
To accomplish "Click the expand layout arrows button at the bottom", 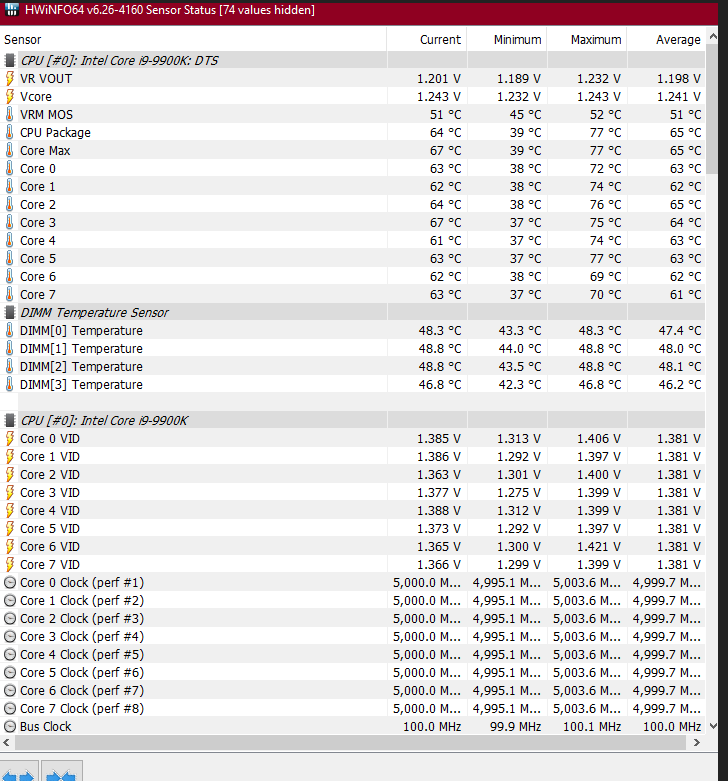I will point(19,773).
